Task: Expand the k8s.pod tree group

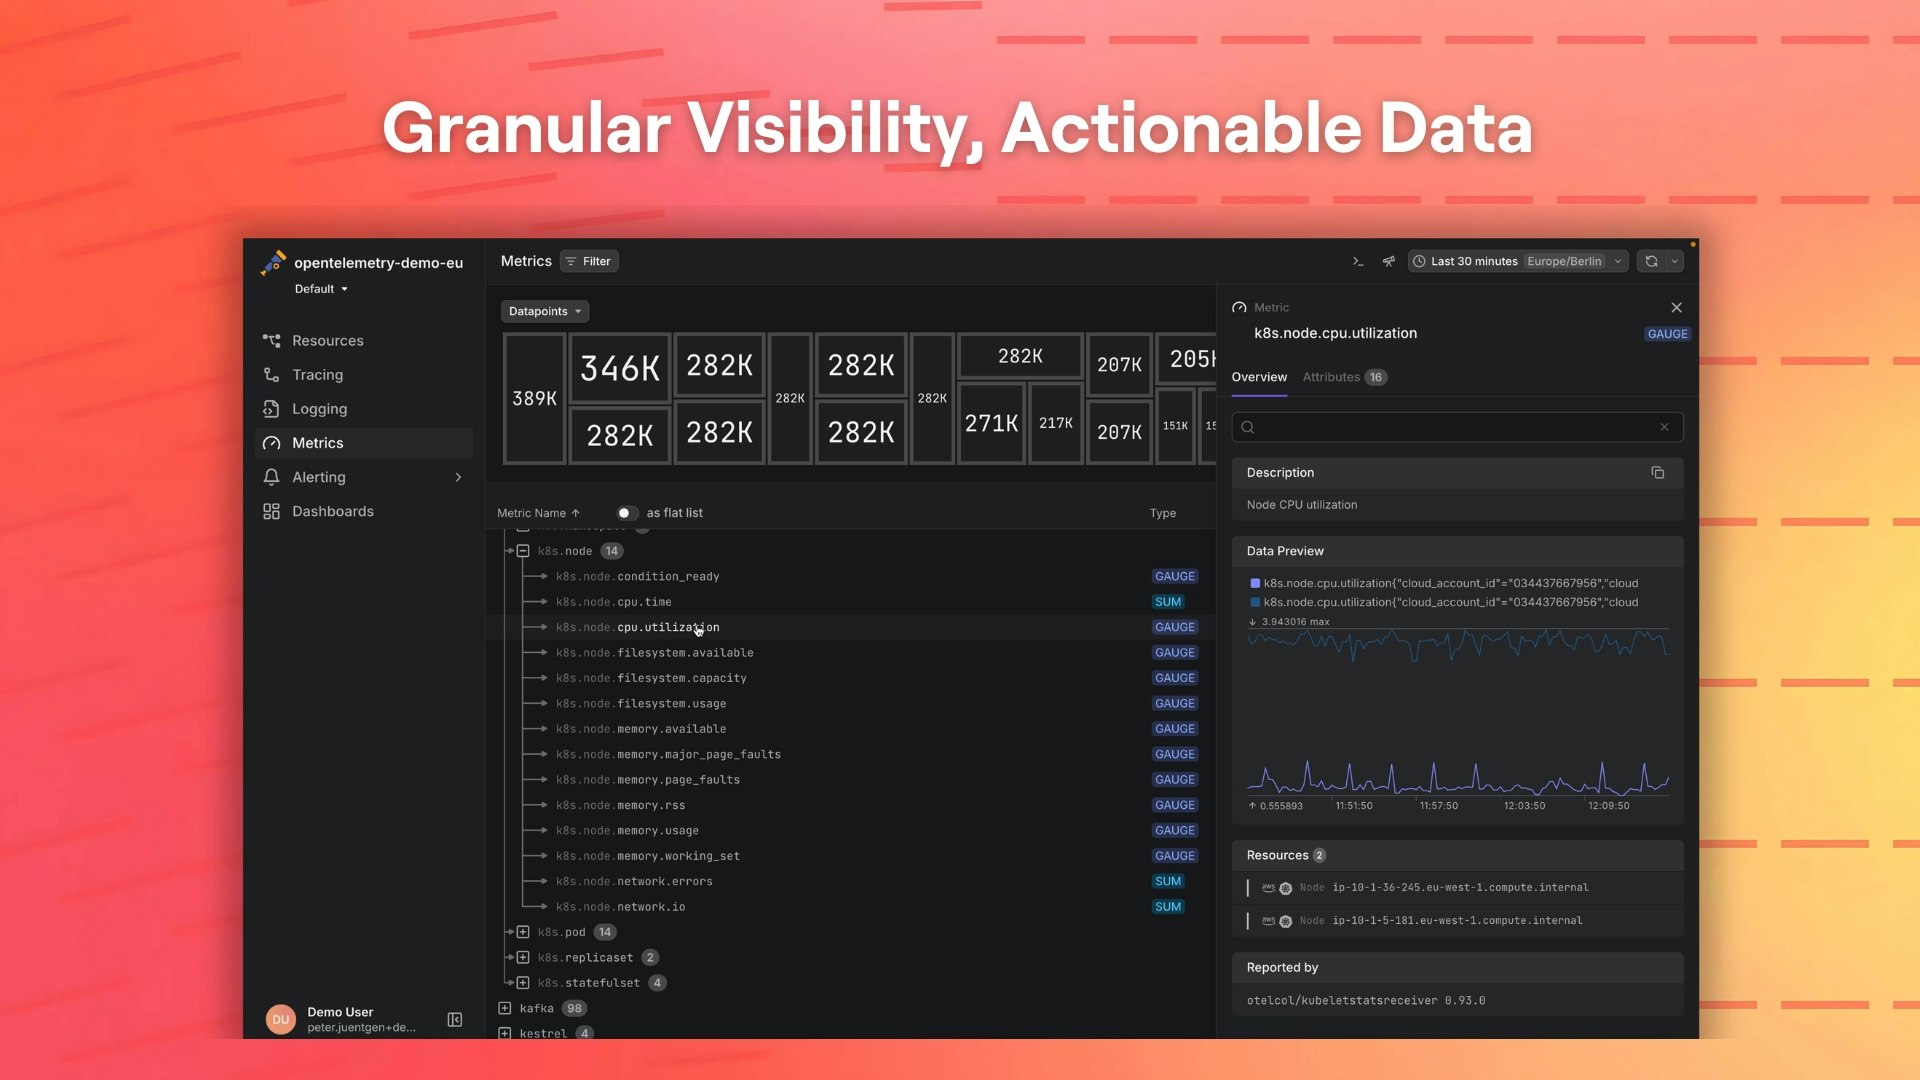Action: coord(523,932)
